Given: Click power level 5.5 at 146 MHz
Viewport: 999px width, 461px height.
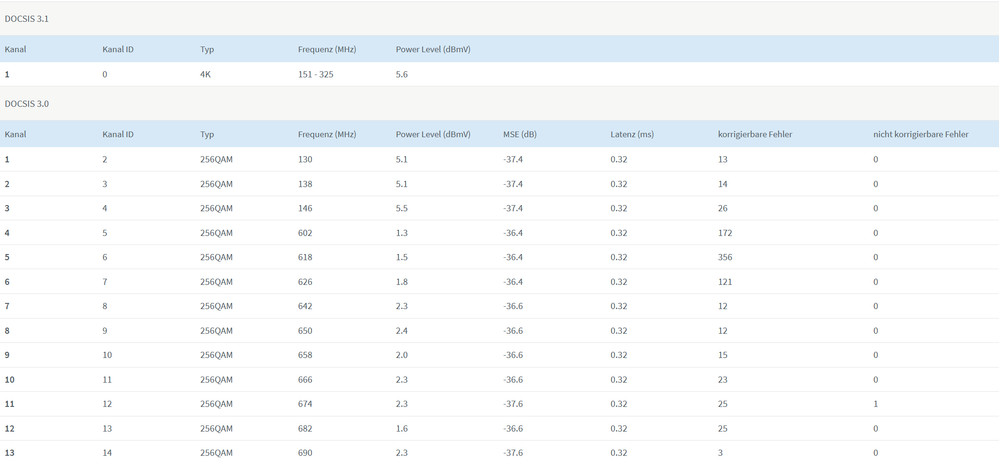Looking at the screenshot, I should [x=401, y=208].
